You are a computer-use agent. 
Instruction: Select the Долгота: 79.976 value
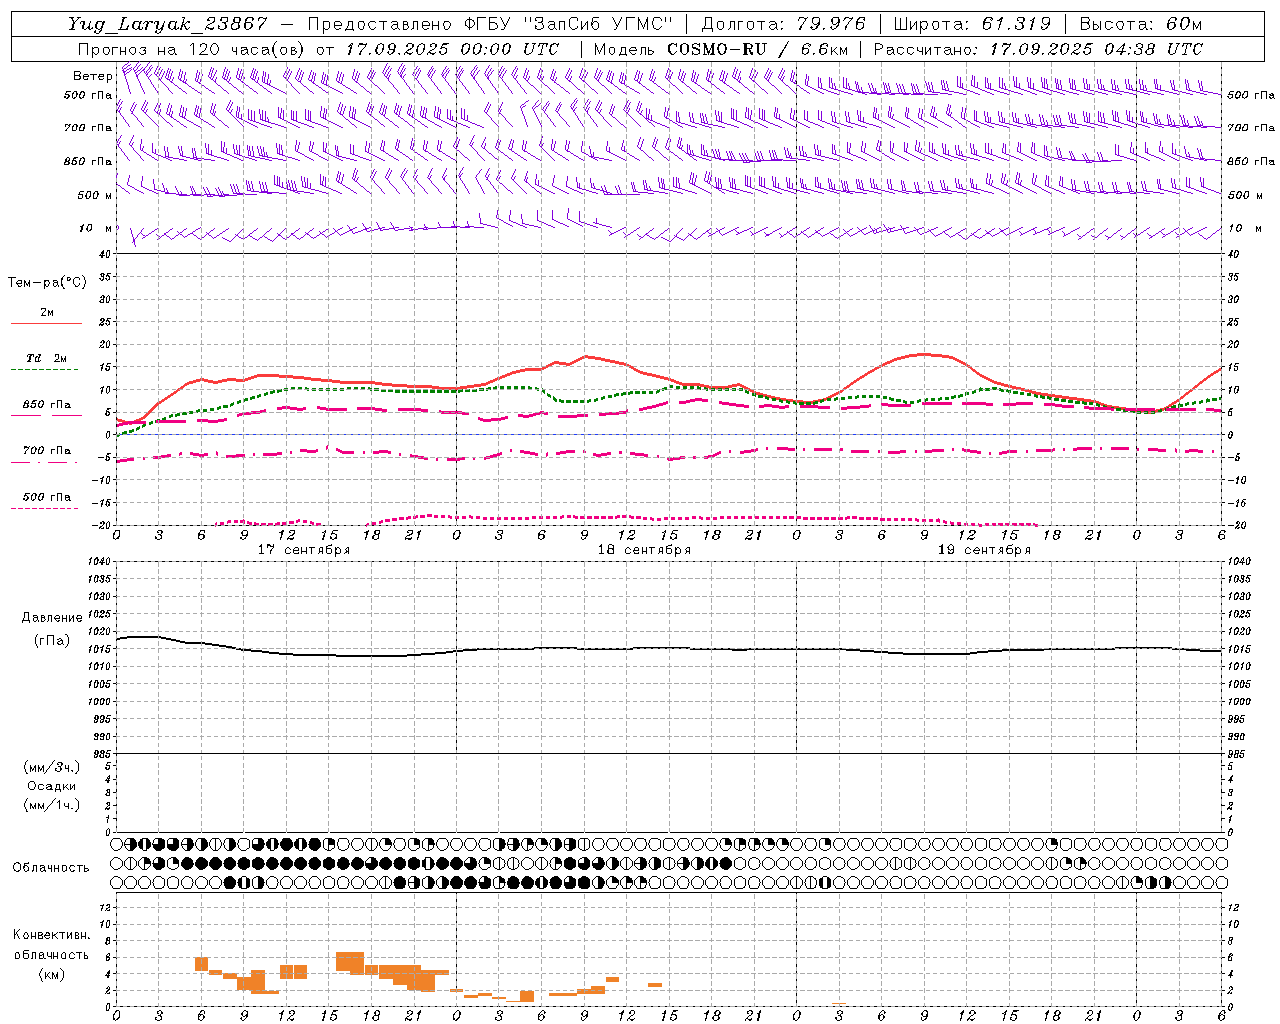click(x=784, y=24)
